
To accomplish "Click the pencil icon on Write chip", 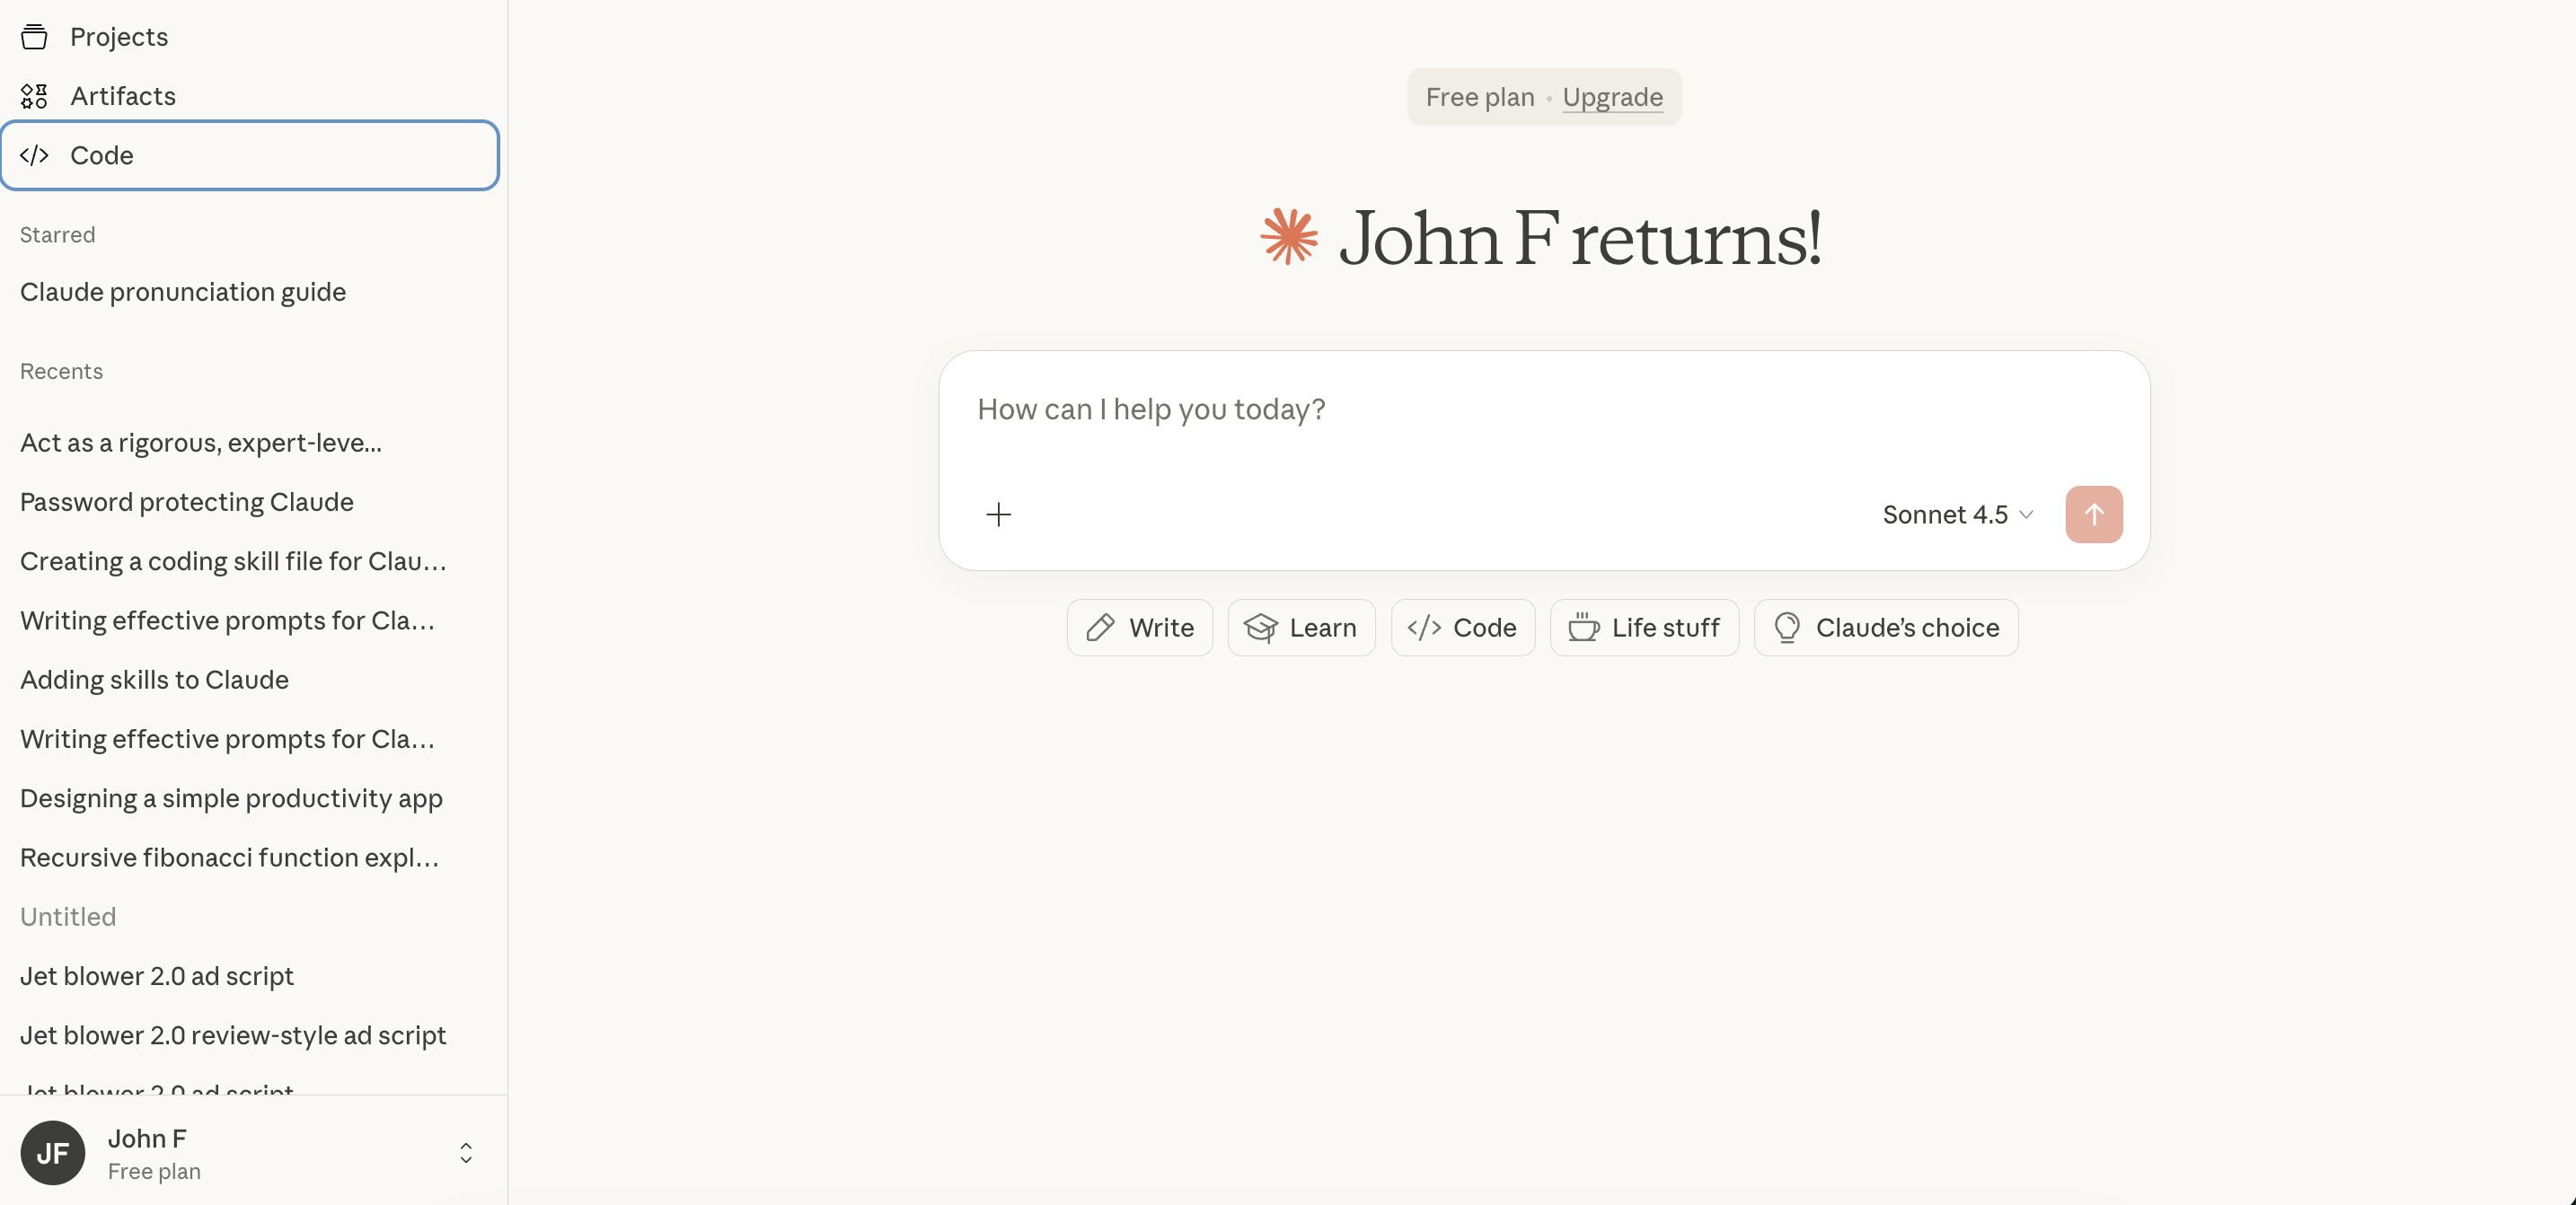I will 1100,628.
